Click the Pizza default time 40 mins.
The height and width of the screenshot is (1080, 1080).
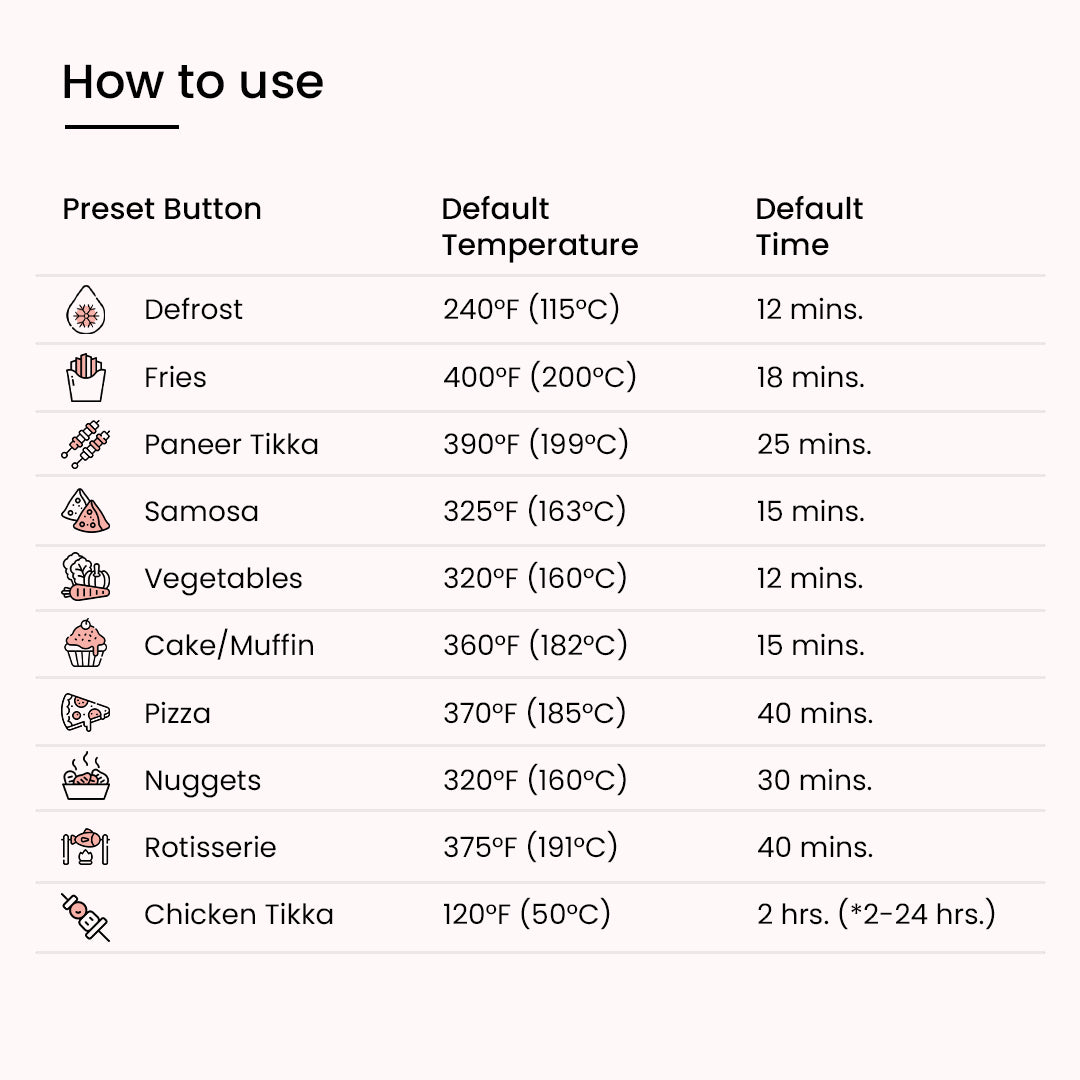coord(815,713)
